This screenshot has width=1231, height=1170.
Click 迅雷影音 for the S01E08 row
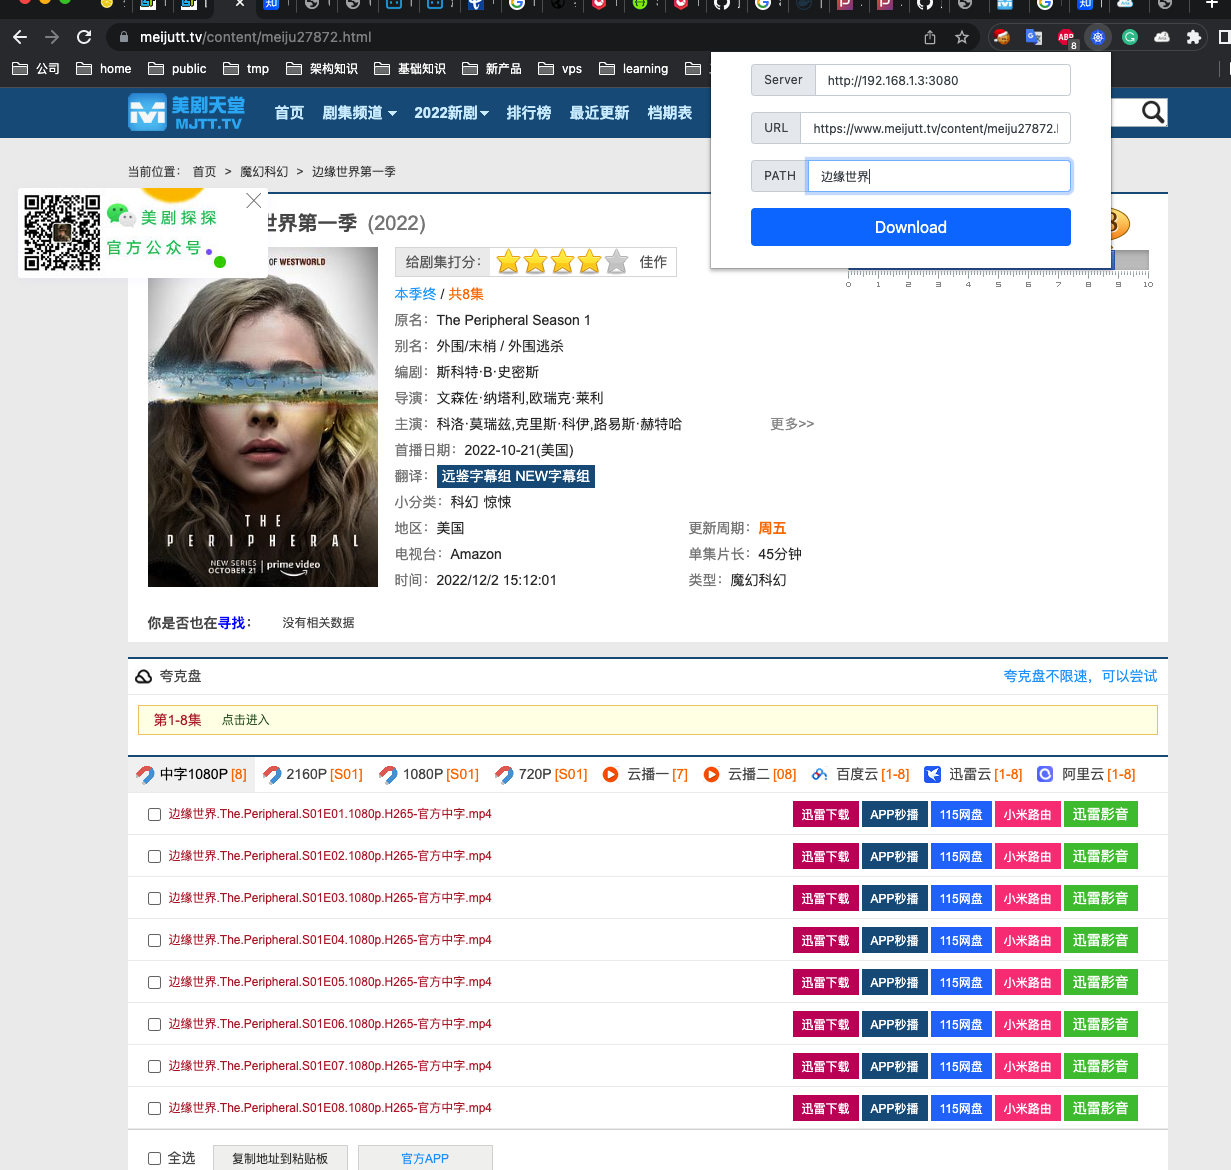point(1101,1109)
